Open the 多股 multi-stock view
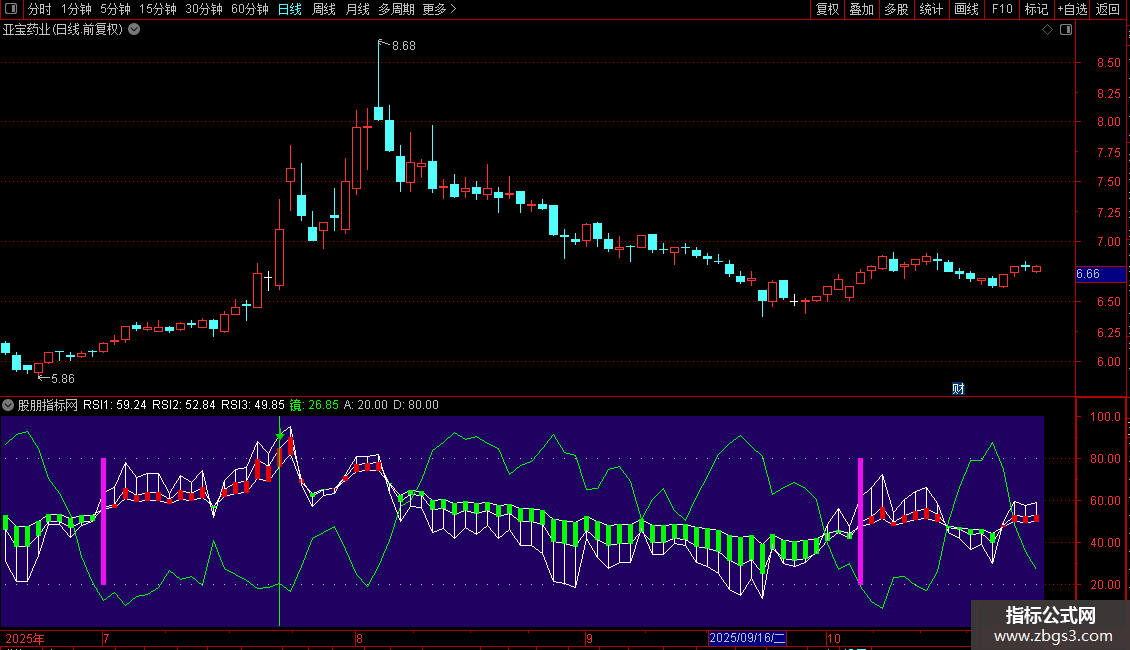 (896, 9)
